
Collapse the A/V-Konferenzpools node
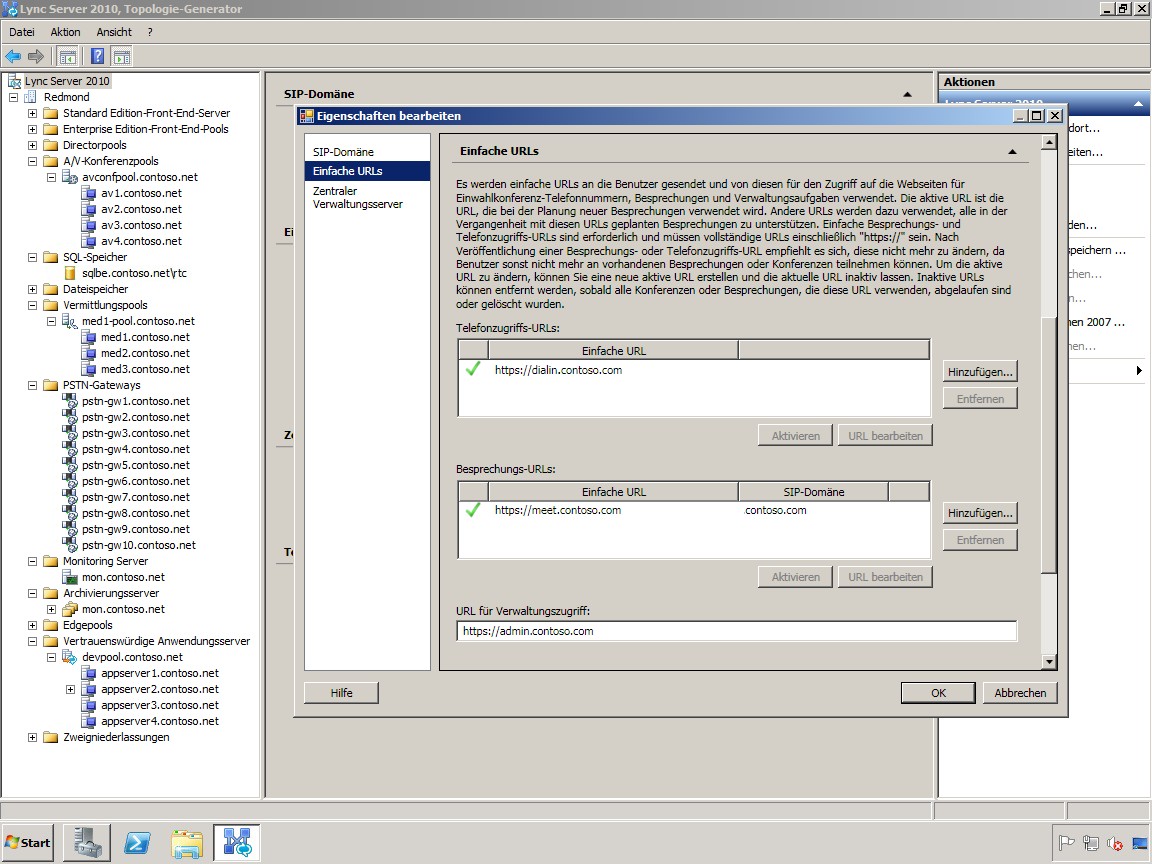click(x=32, y=161)
